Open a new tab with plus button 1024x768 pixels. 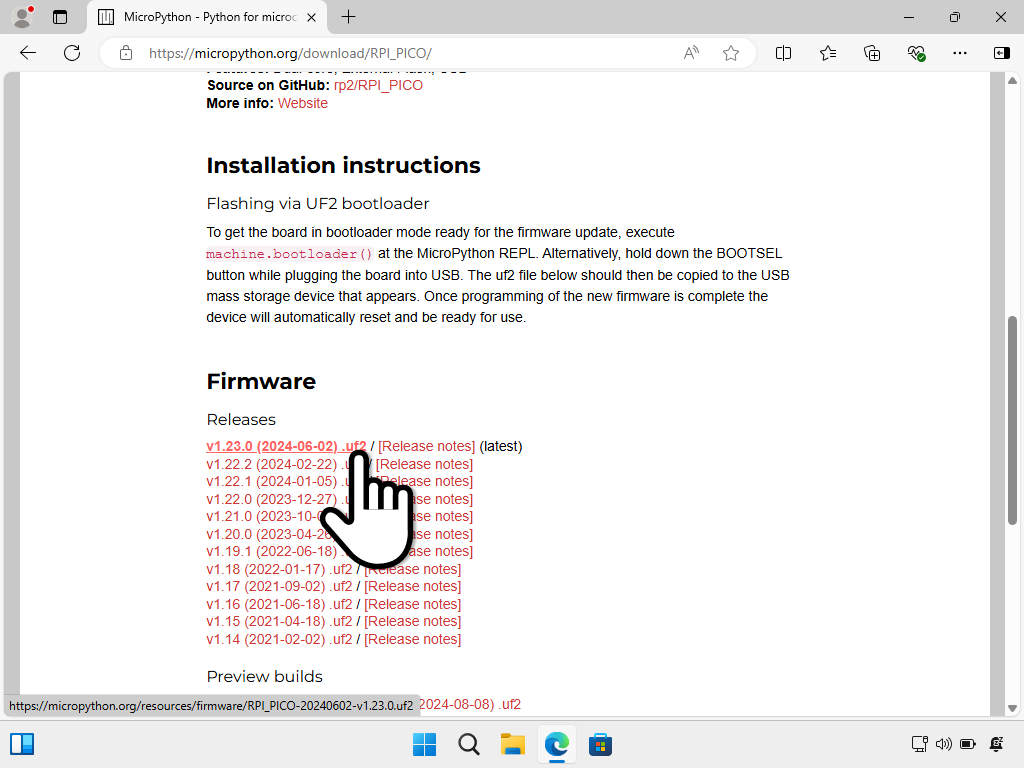click(x=349, y=17)
